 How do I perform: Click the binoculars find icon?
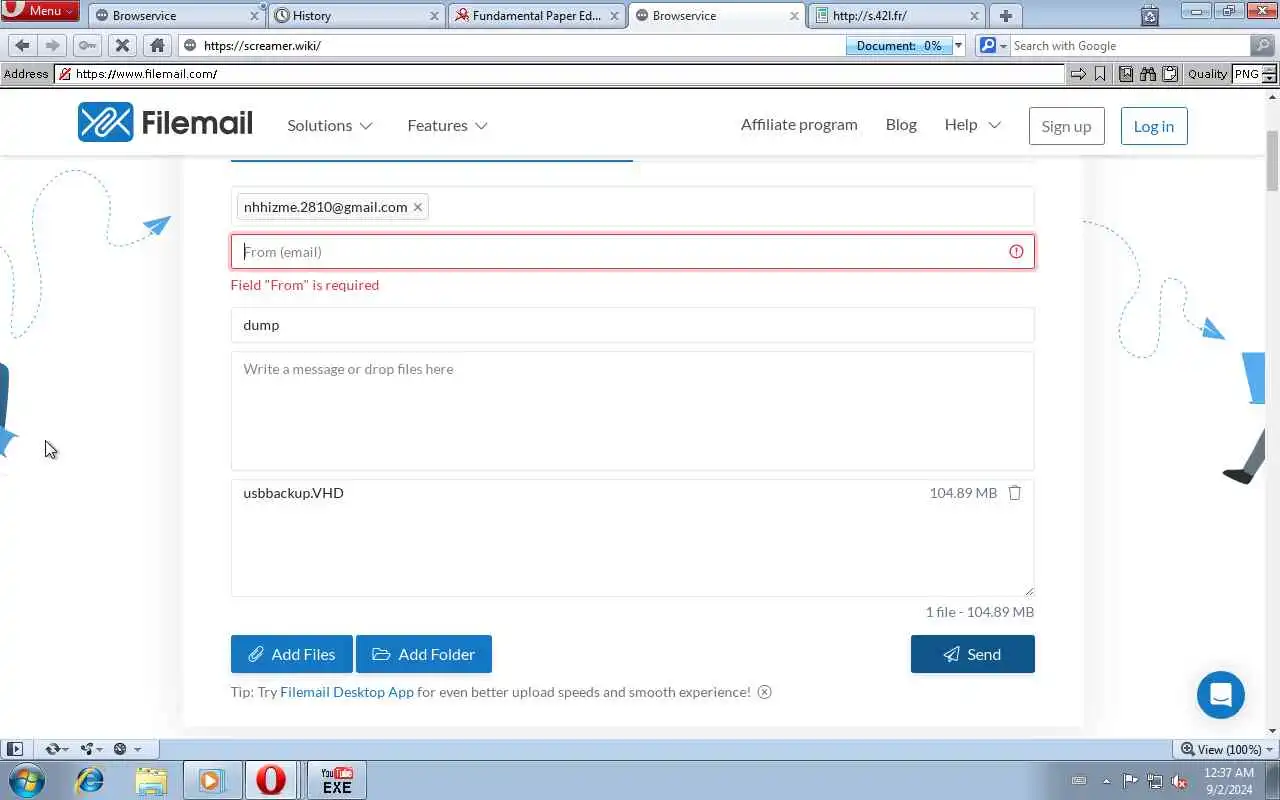coord(1147,74)
